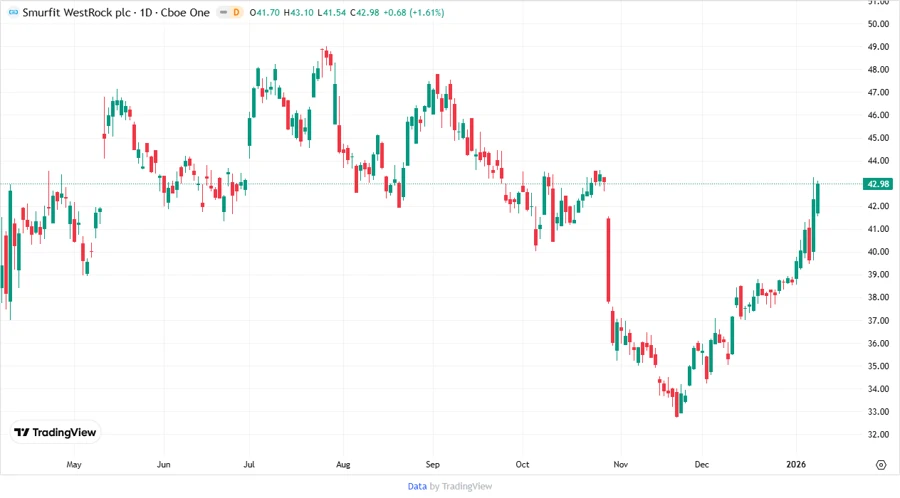Click the 41.00 price axis label

pos(878,229)
